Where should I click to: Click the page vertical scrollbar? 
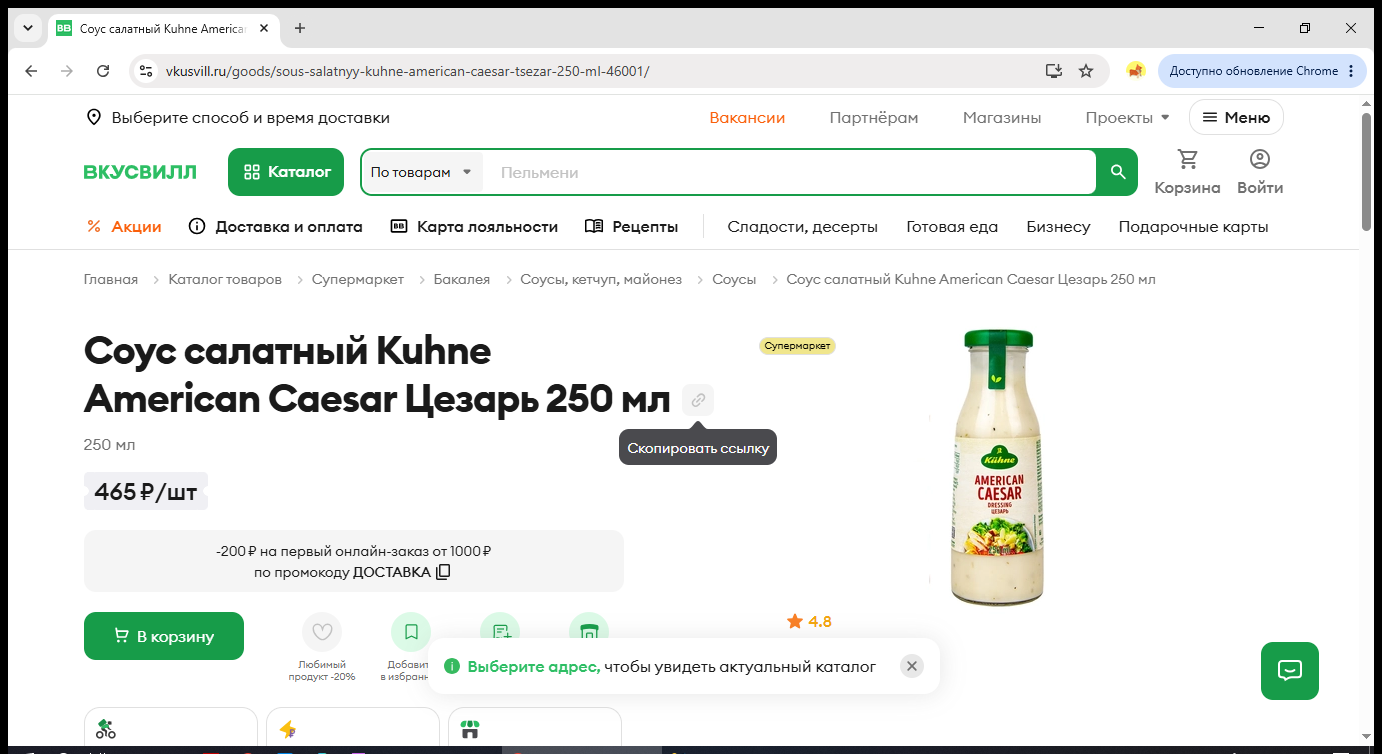click(x=1367, y=172)
